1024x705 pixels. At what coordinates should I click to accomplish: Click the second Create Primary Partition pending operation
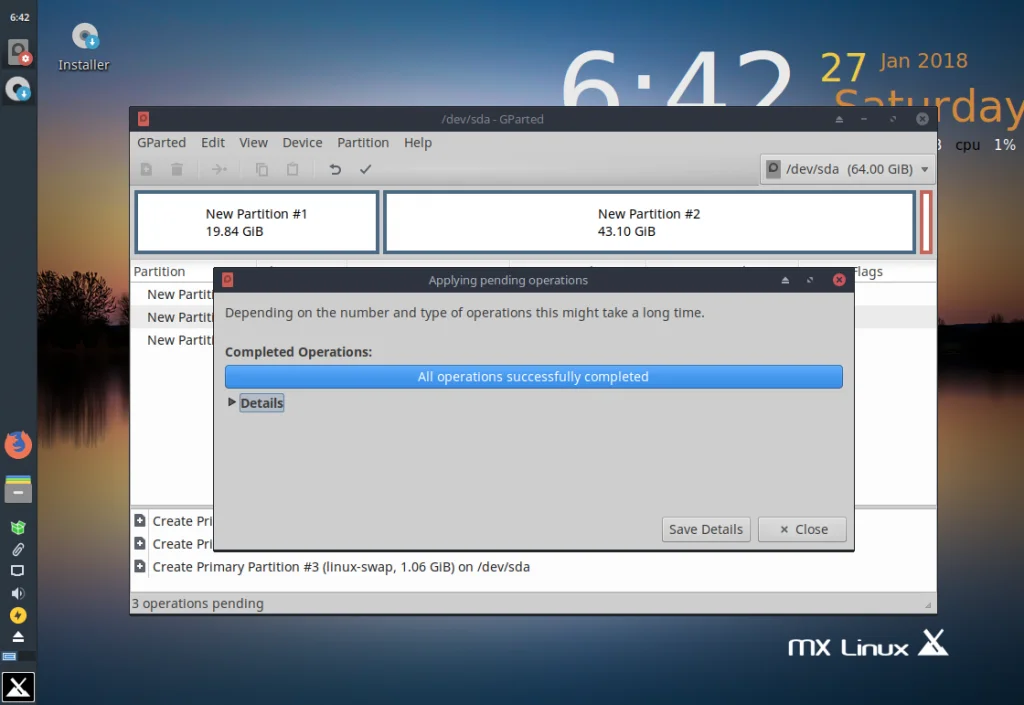pyautogui.click(x=182, y=544)
